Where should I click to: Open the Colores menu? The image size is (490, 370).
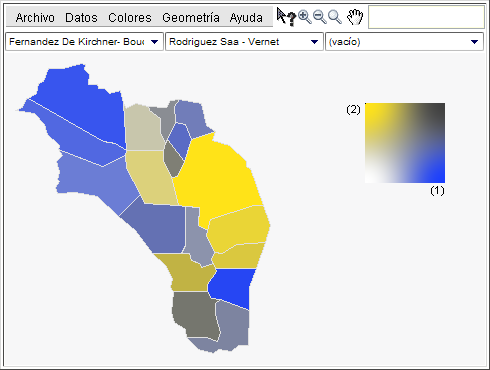(x=130, y=18)
